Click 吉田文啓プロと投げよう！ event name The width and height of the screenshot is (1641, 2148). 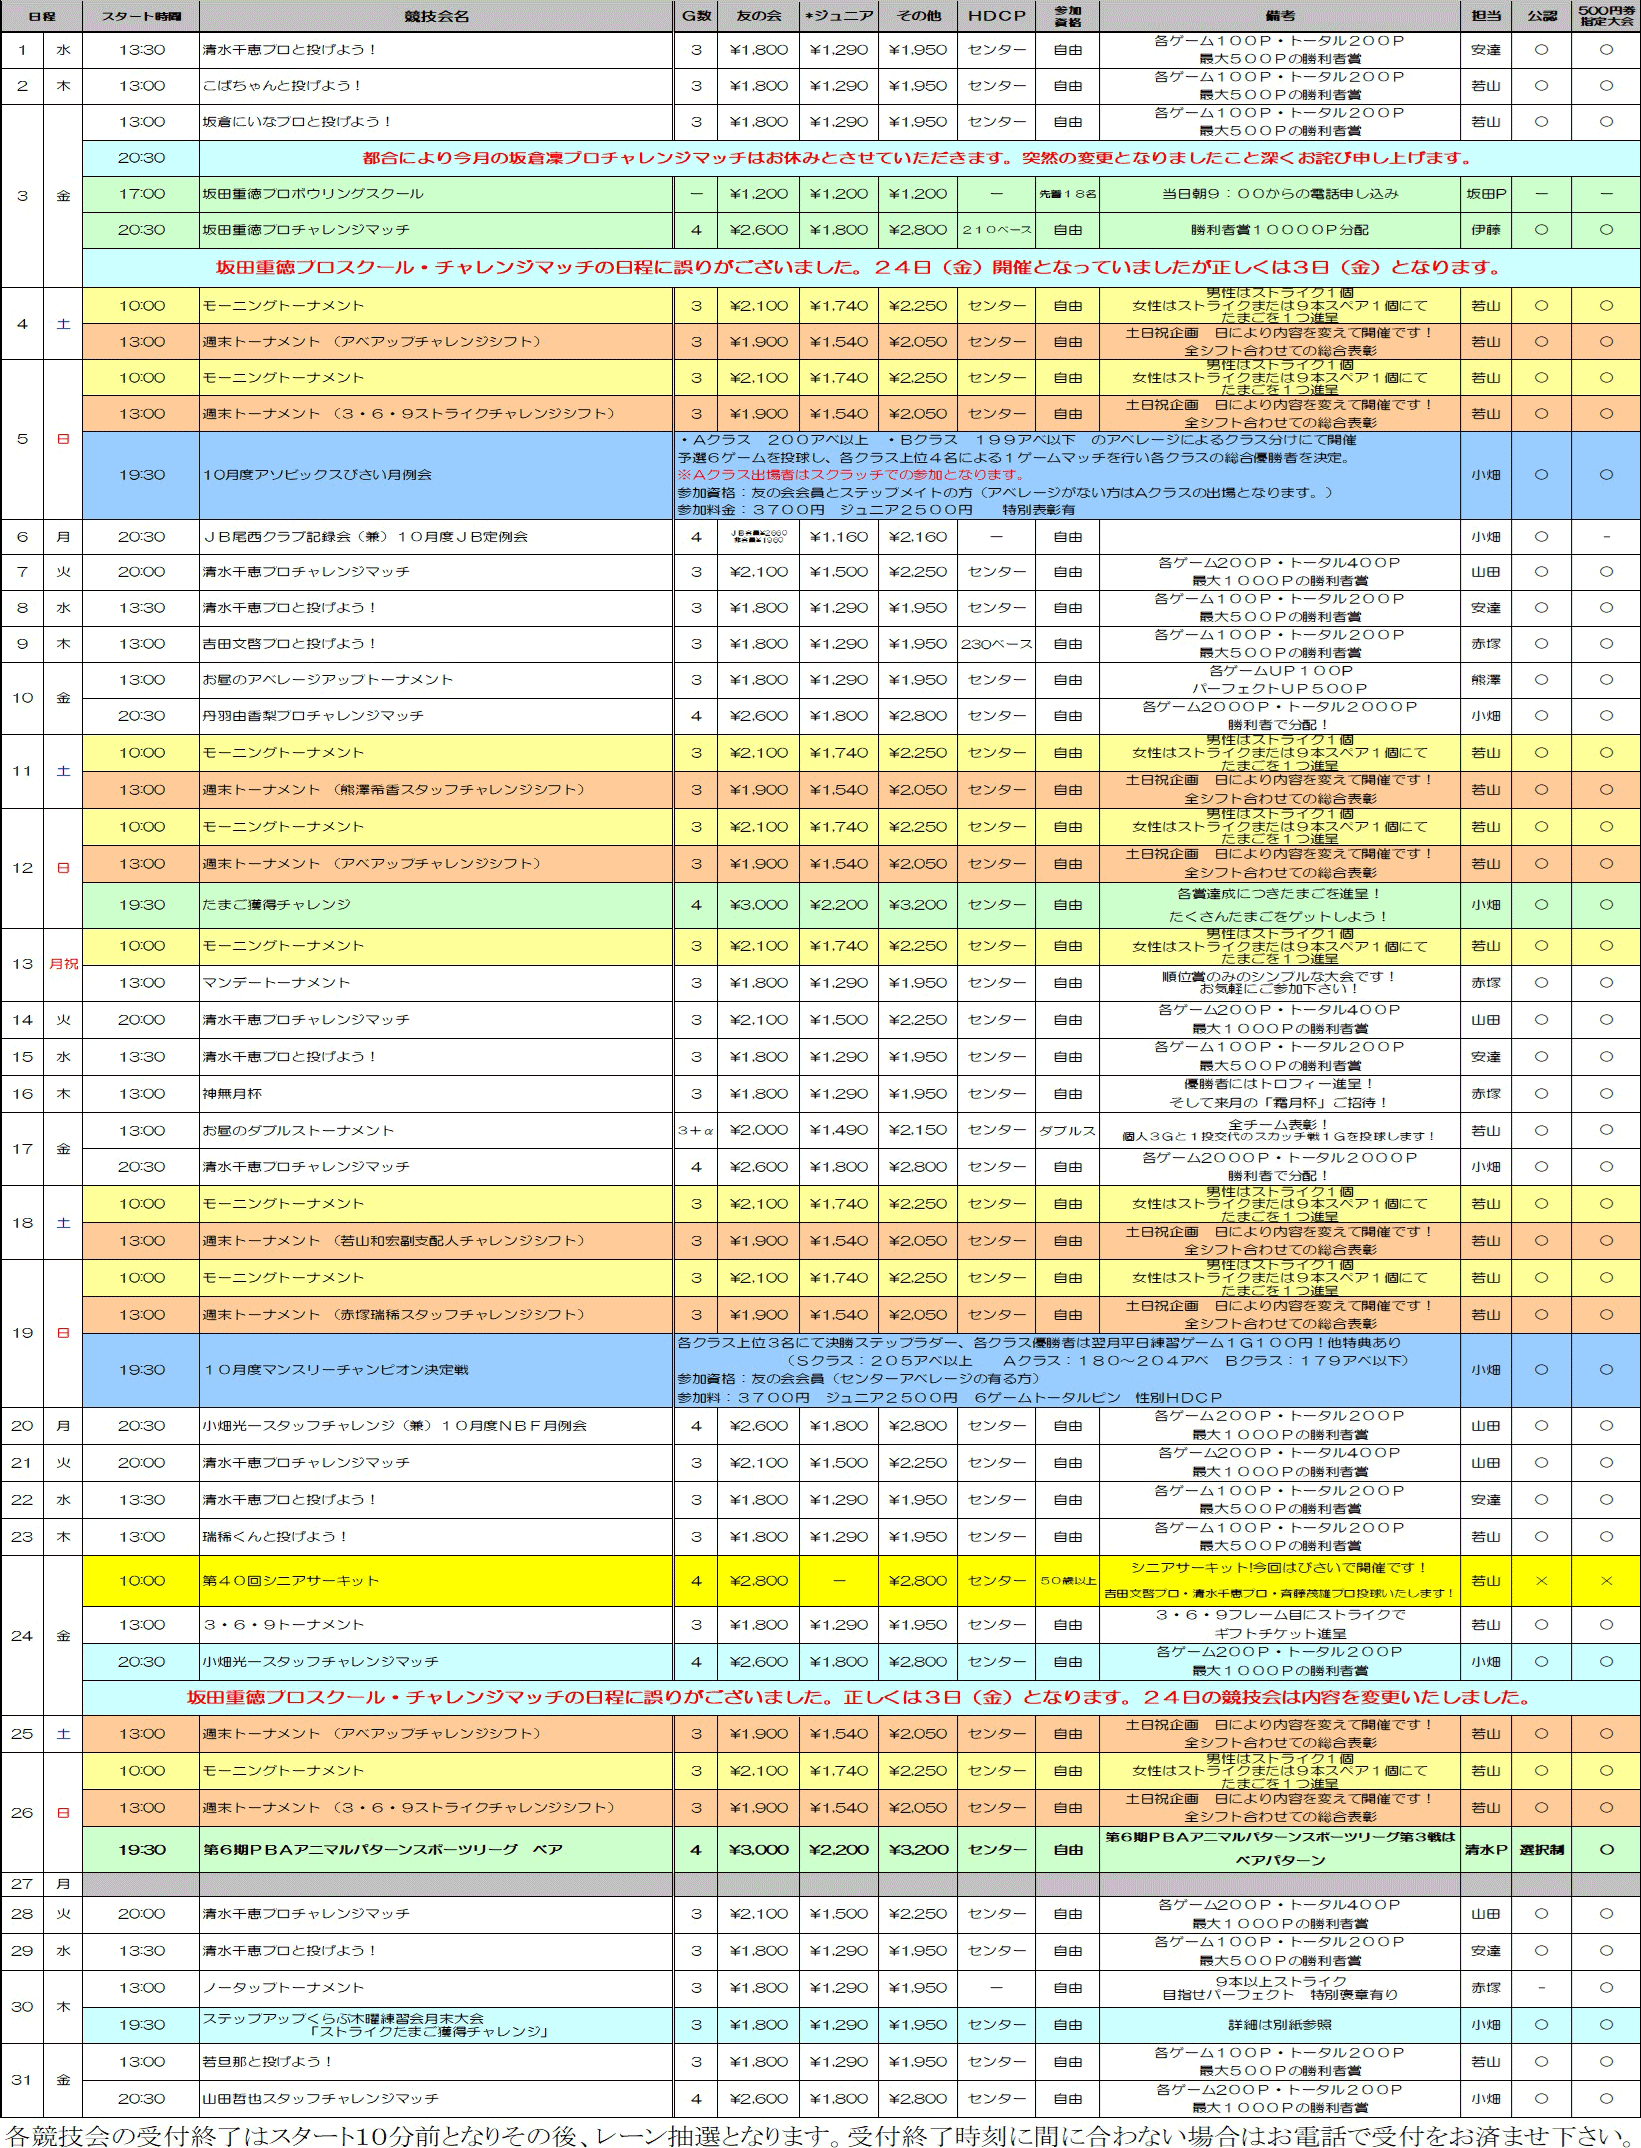pyautogui.click(x=290, y=644)
